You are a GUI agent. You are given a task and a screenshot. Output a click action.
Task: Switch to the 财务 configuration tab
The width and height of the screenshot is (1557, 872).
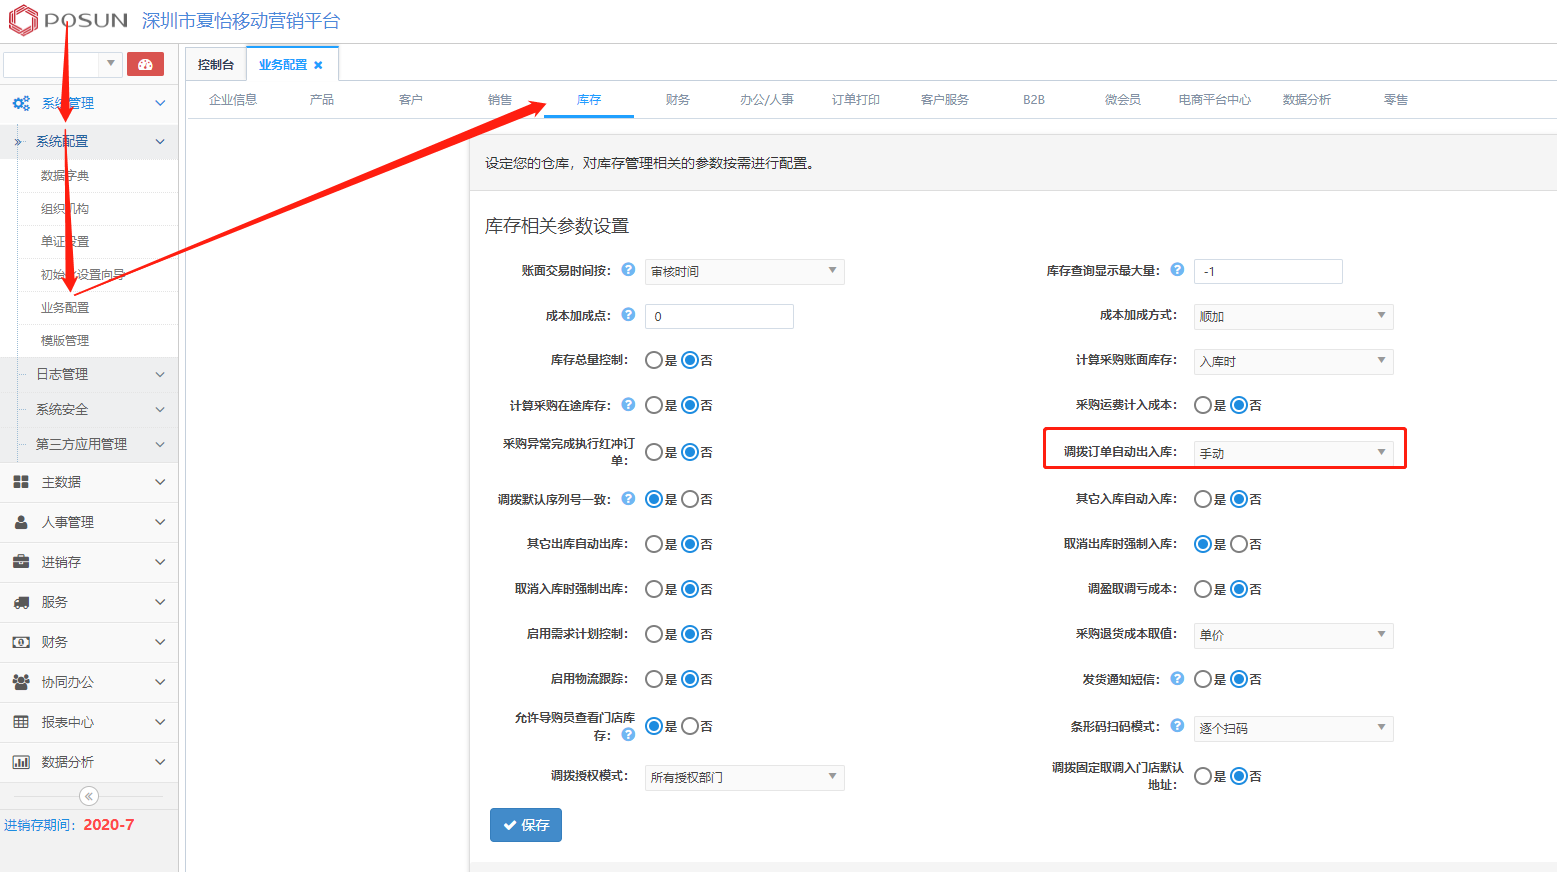coord(677,100)
